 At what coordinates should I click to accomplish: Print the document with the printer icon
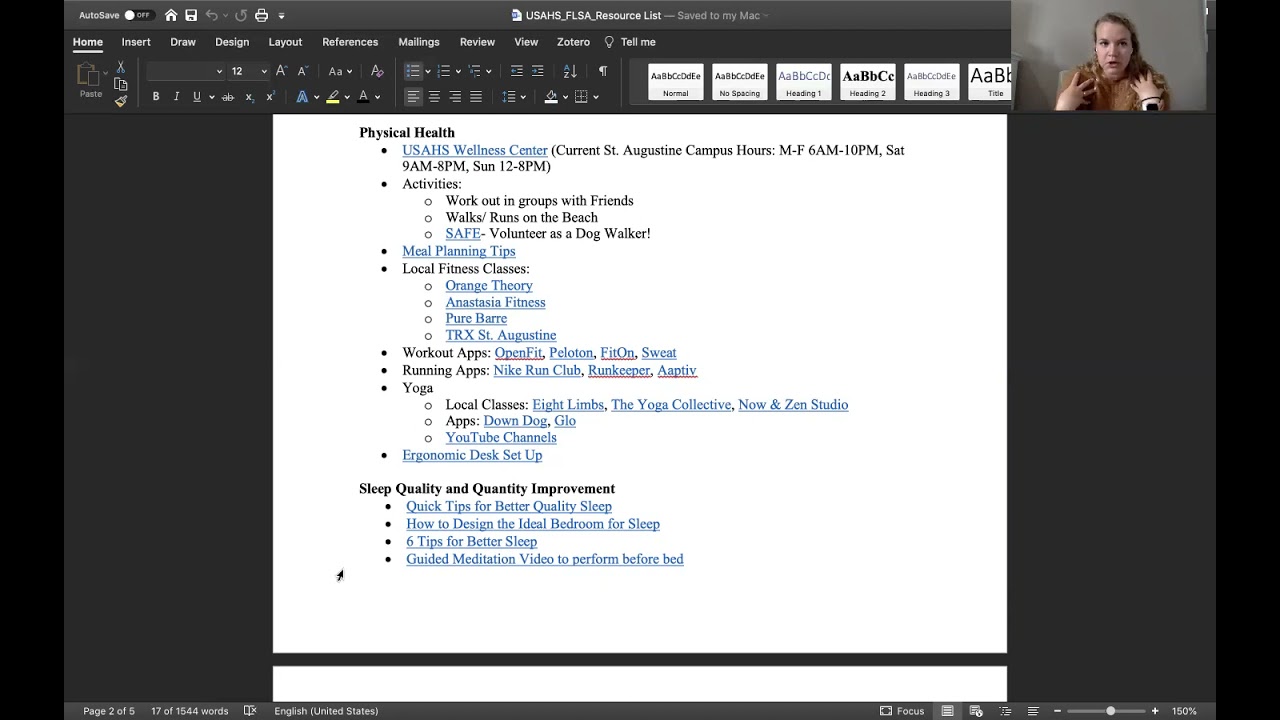pos(261,15)
